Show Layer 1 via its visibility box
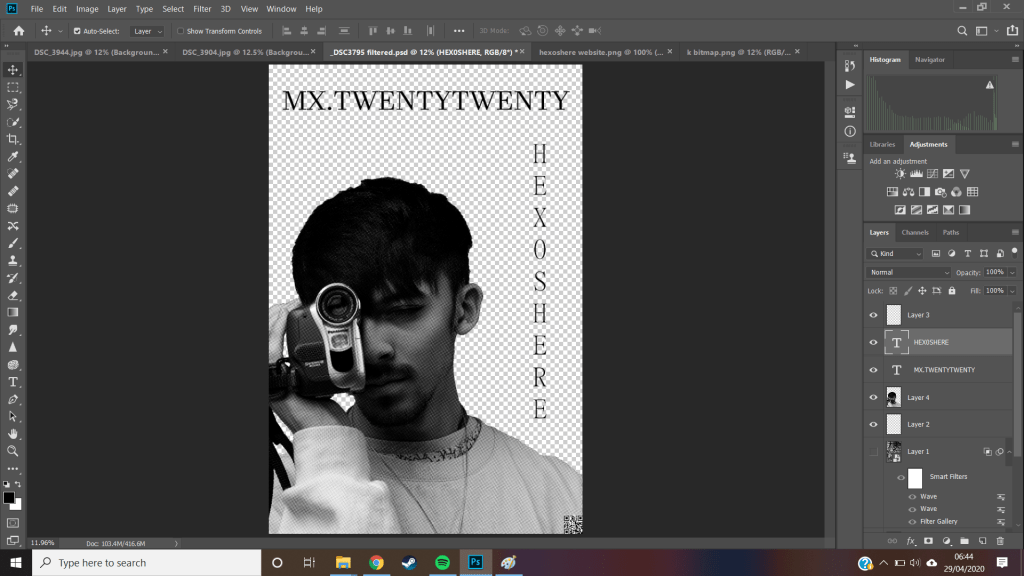This screenshot has width=1024, height=576. click(873, 452)
